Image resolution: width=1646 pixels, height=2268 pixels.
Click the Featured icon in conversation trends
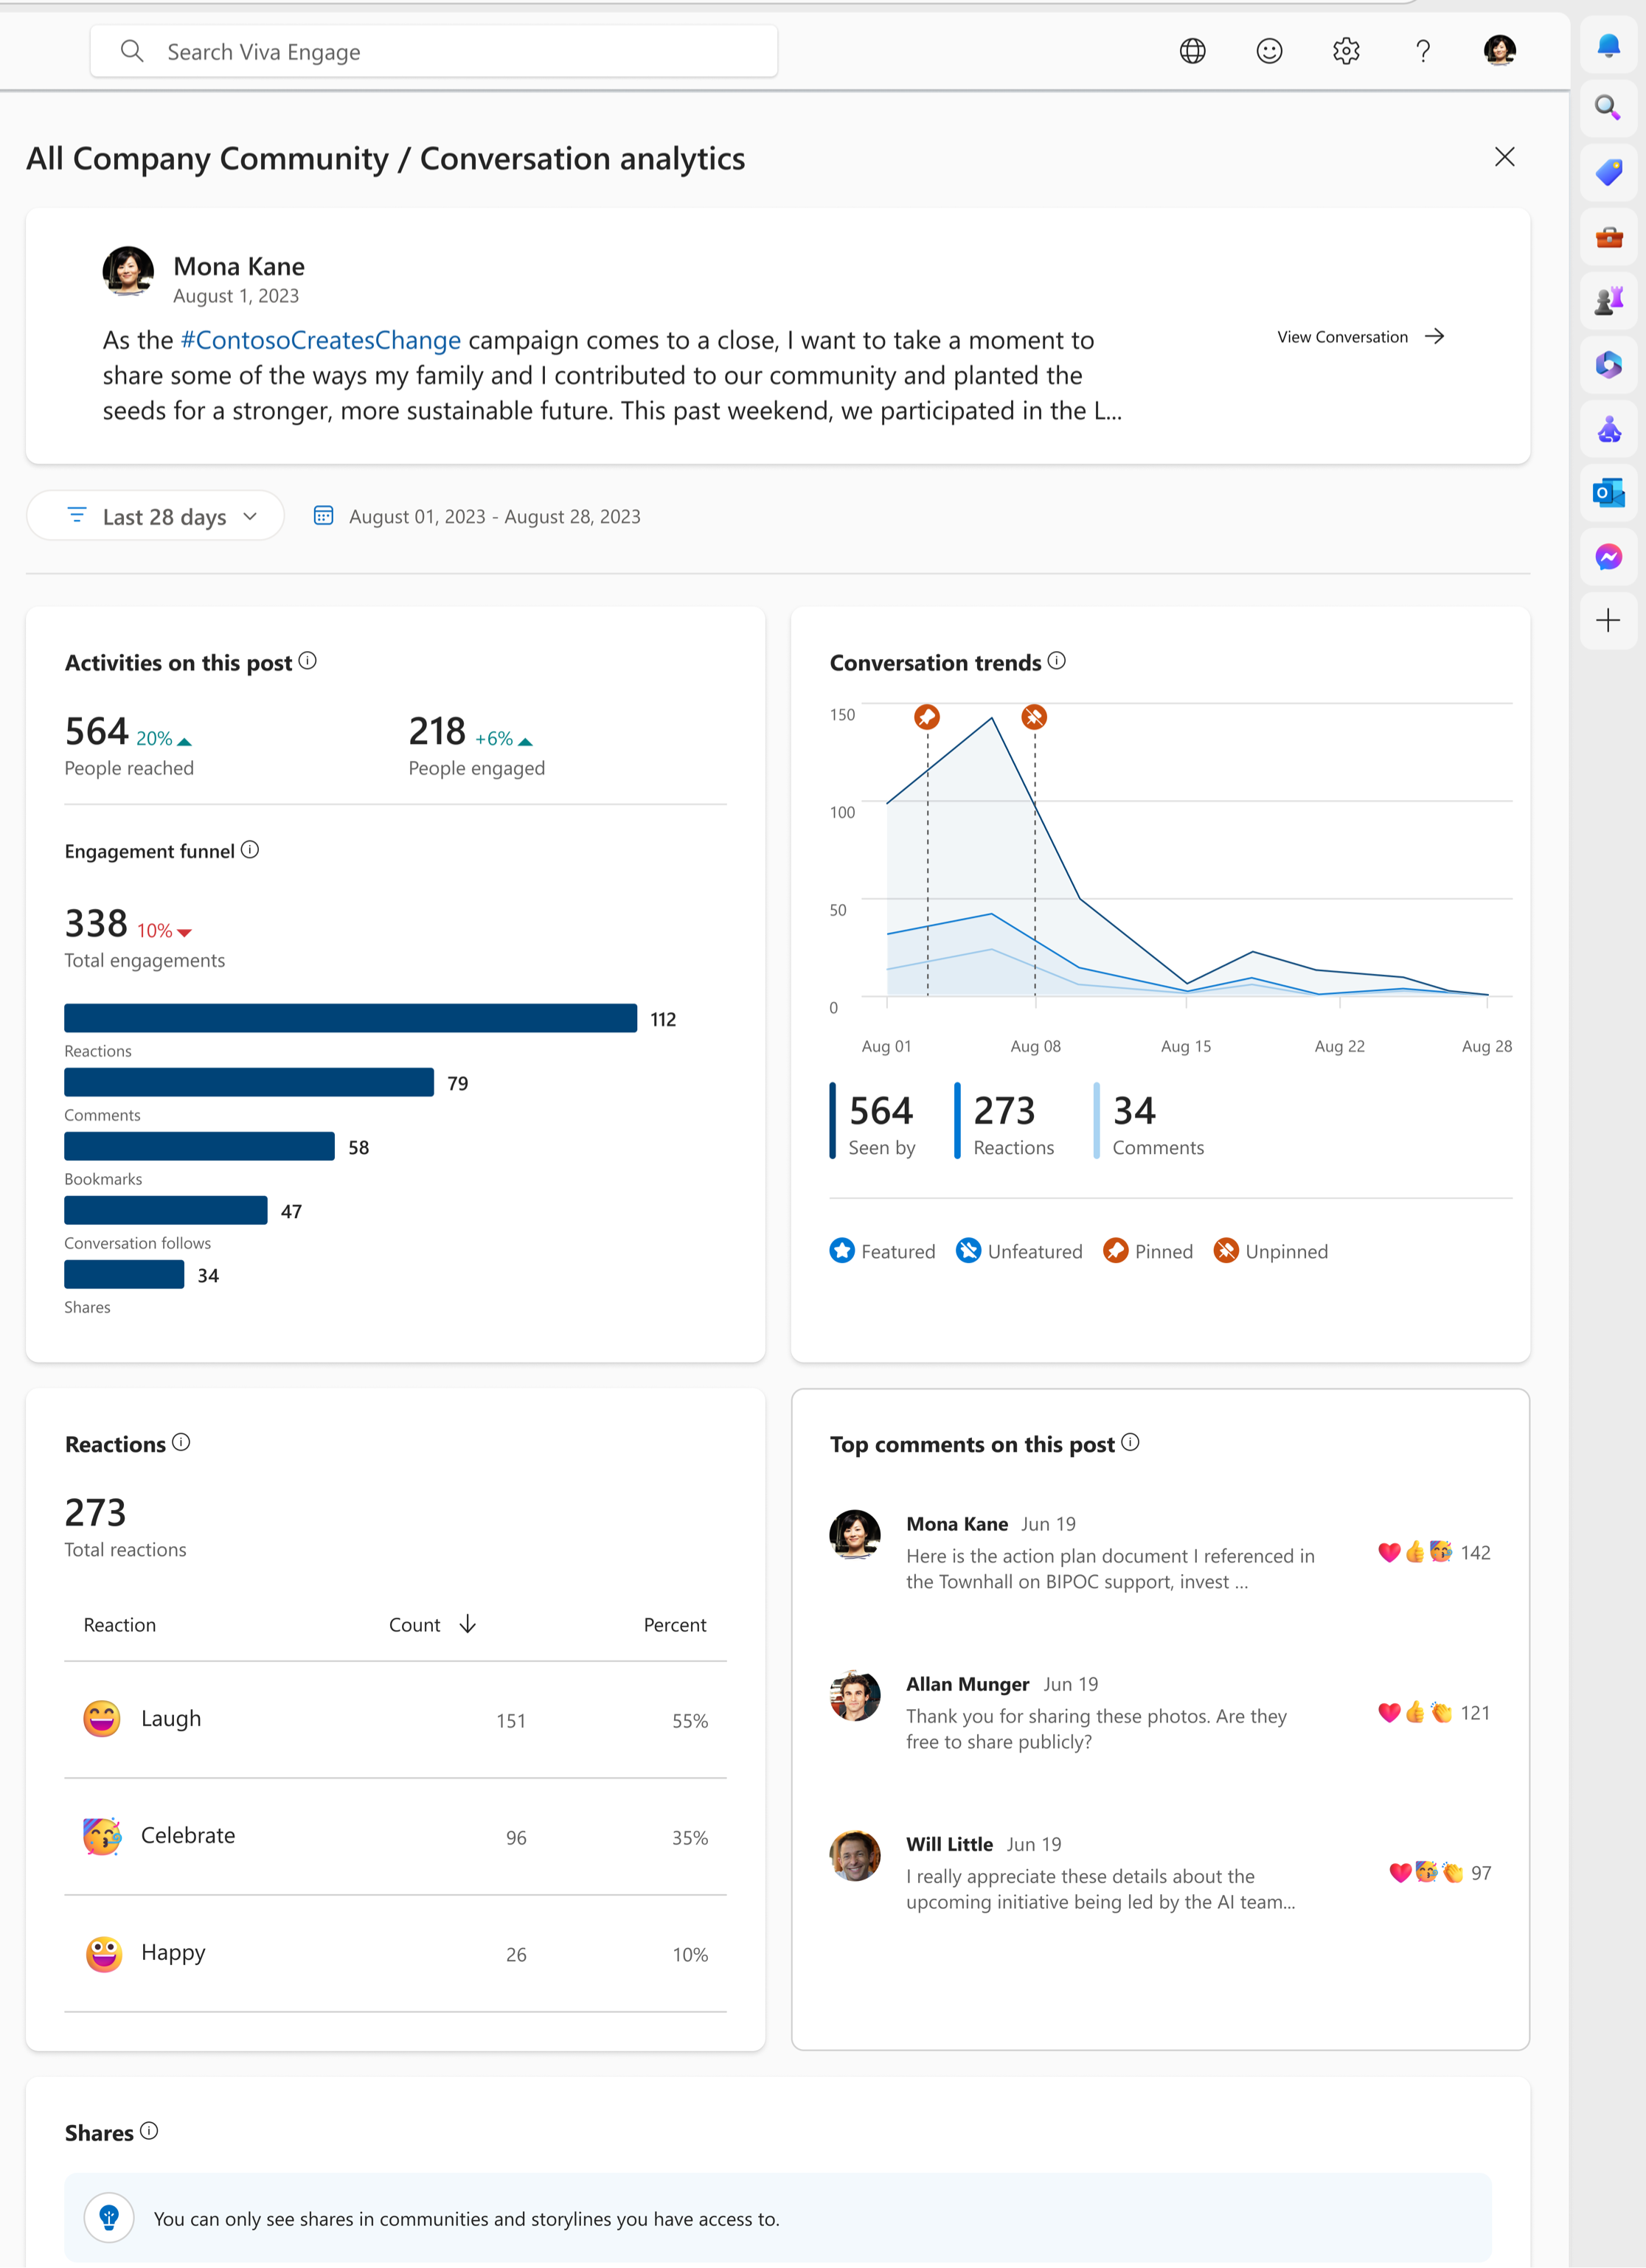pyautogui.click(x=841, y=1250)
